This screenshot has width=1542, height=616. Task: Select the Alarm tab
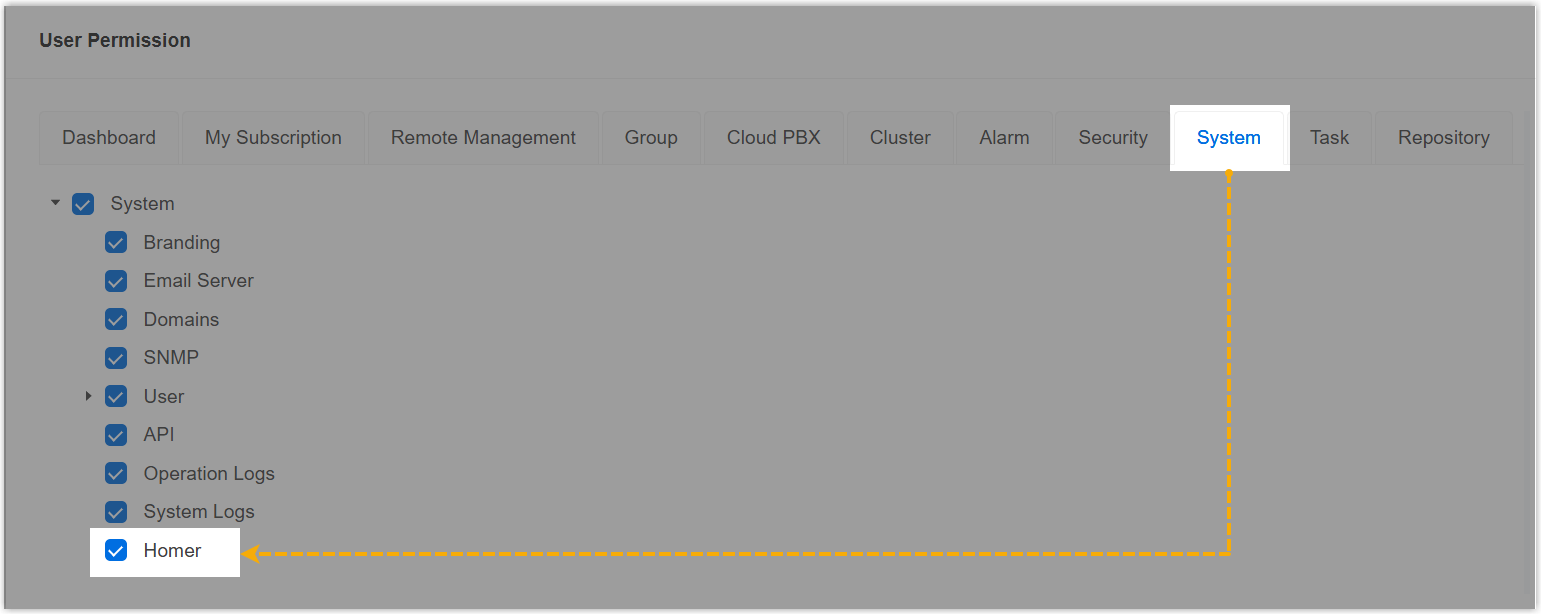1004,138
